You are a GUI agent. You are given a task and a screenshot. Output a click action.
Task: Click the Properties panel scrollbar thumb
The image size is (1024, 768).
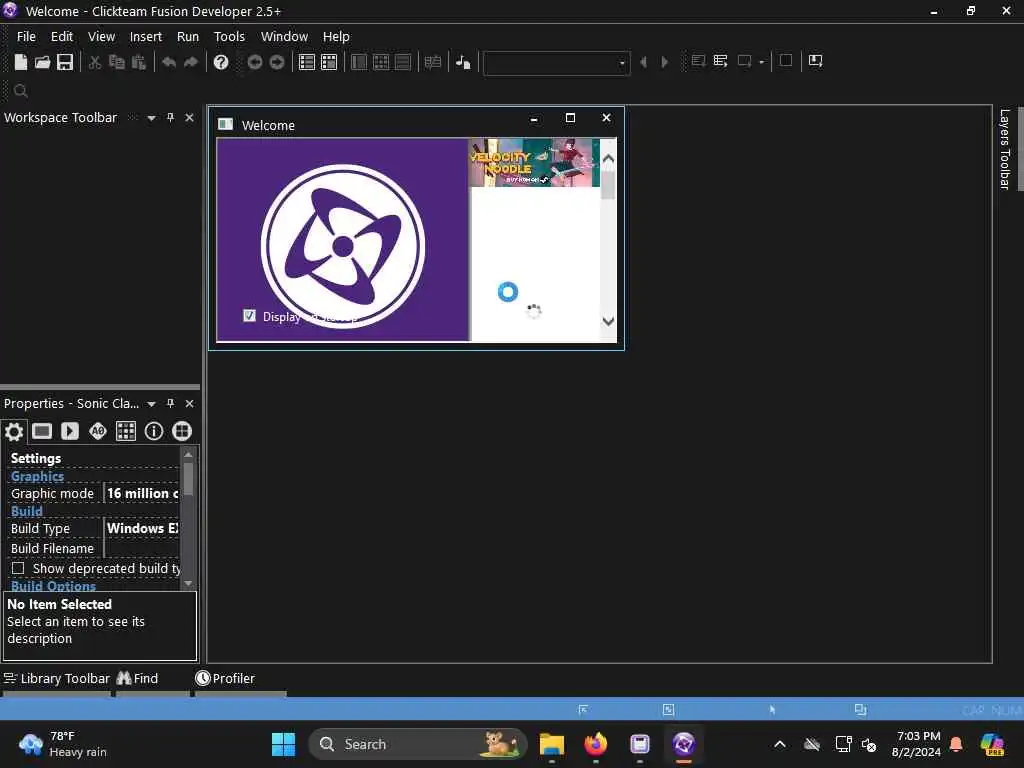click(x=188, y=479)
